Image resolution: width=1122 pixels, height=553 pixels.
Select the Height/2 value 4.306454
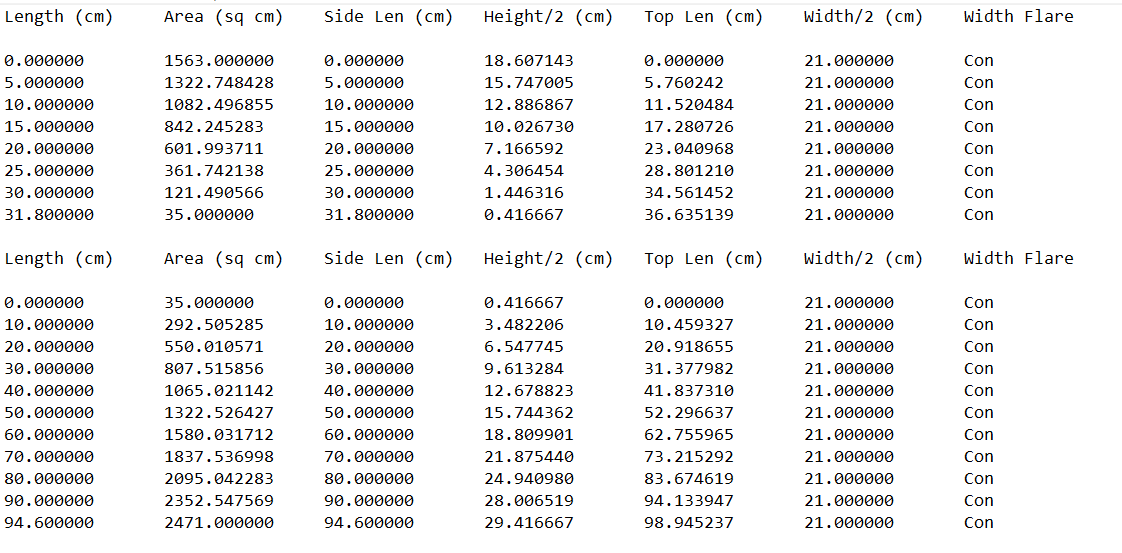(x=524, y=171)
